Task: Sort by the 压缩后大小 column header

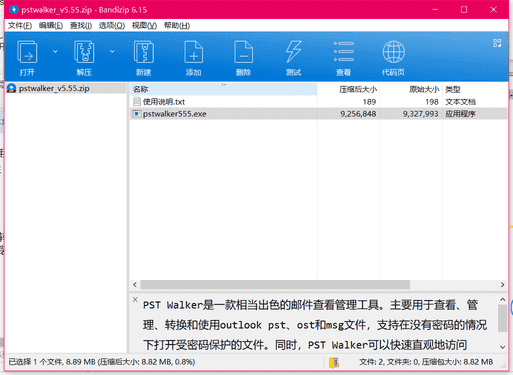Action: [348, 89]
